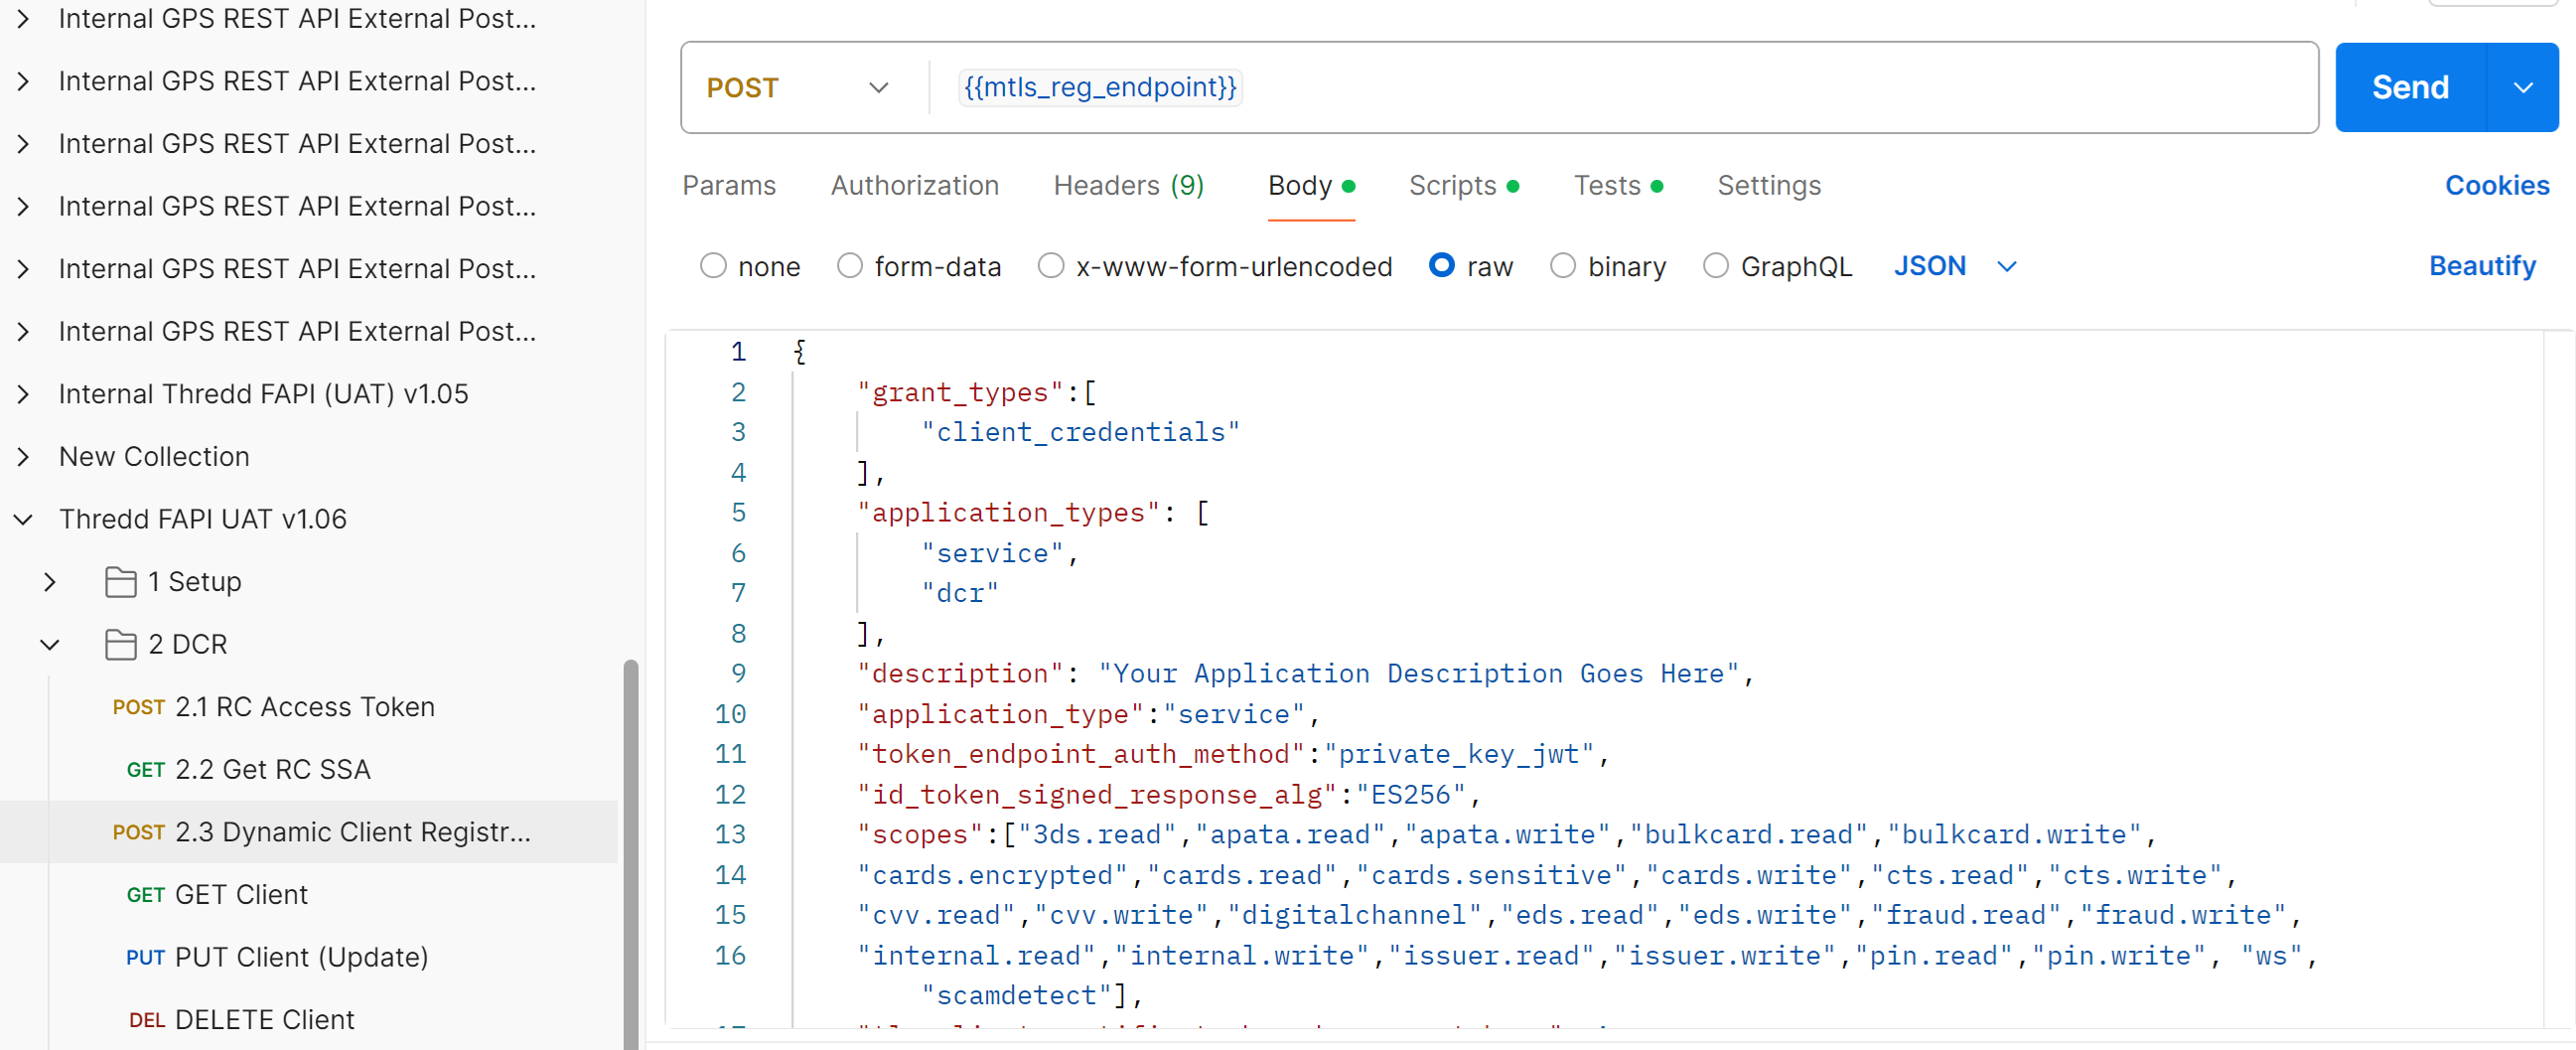The height and width of the screenshot is (1050, 2576).
Task: Click "Your Application Description Goes Here" text
Action: (1418, 674)
